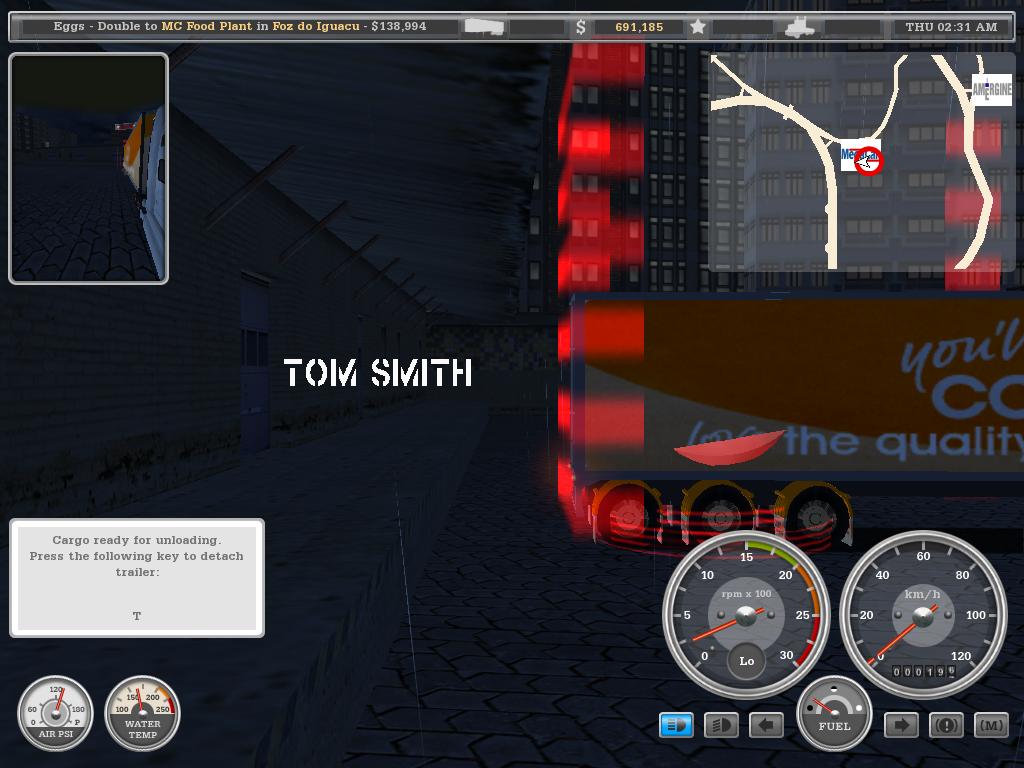Click the reputation bar beside the star
Viewport: 1024px width, 768px height.
tap(743, 27)
